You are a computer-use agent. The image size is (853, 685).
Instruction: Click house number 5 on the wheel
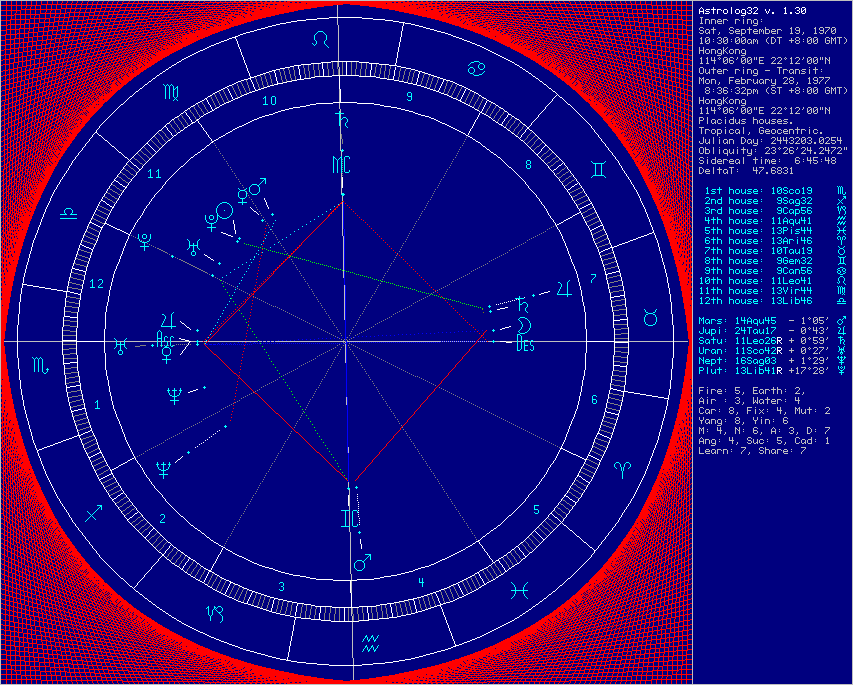536,510
